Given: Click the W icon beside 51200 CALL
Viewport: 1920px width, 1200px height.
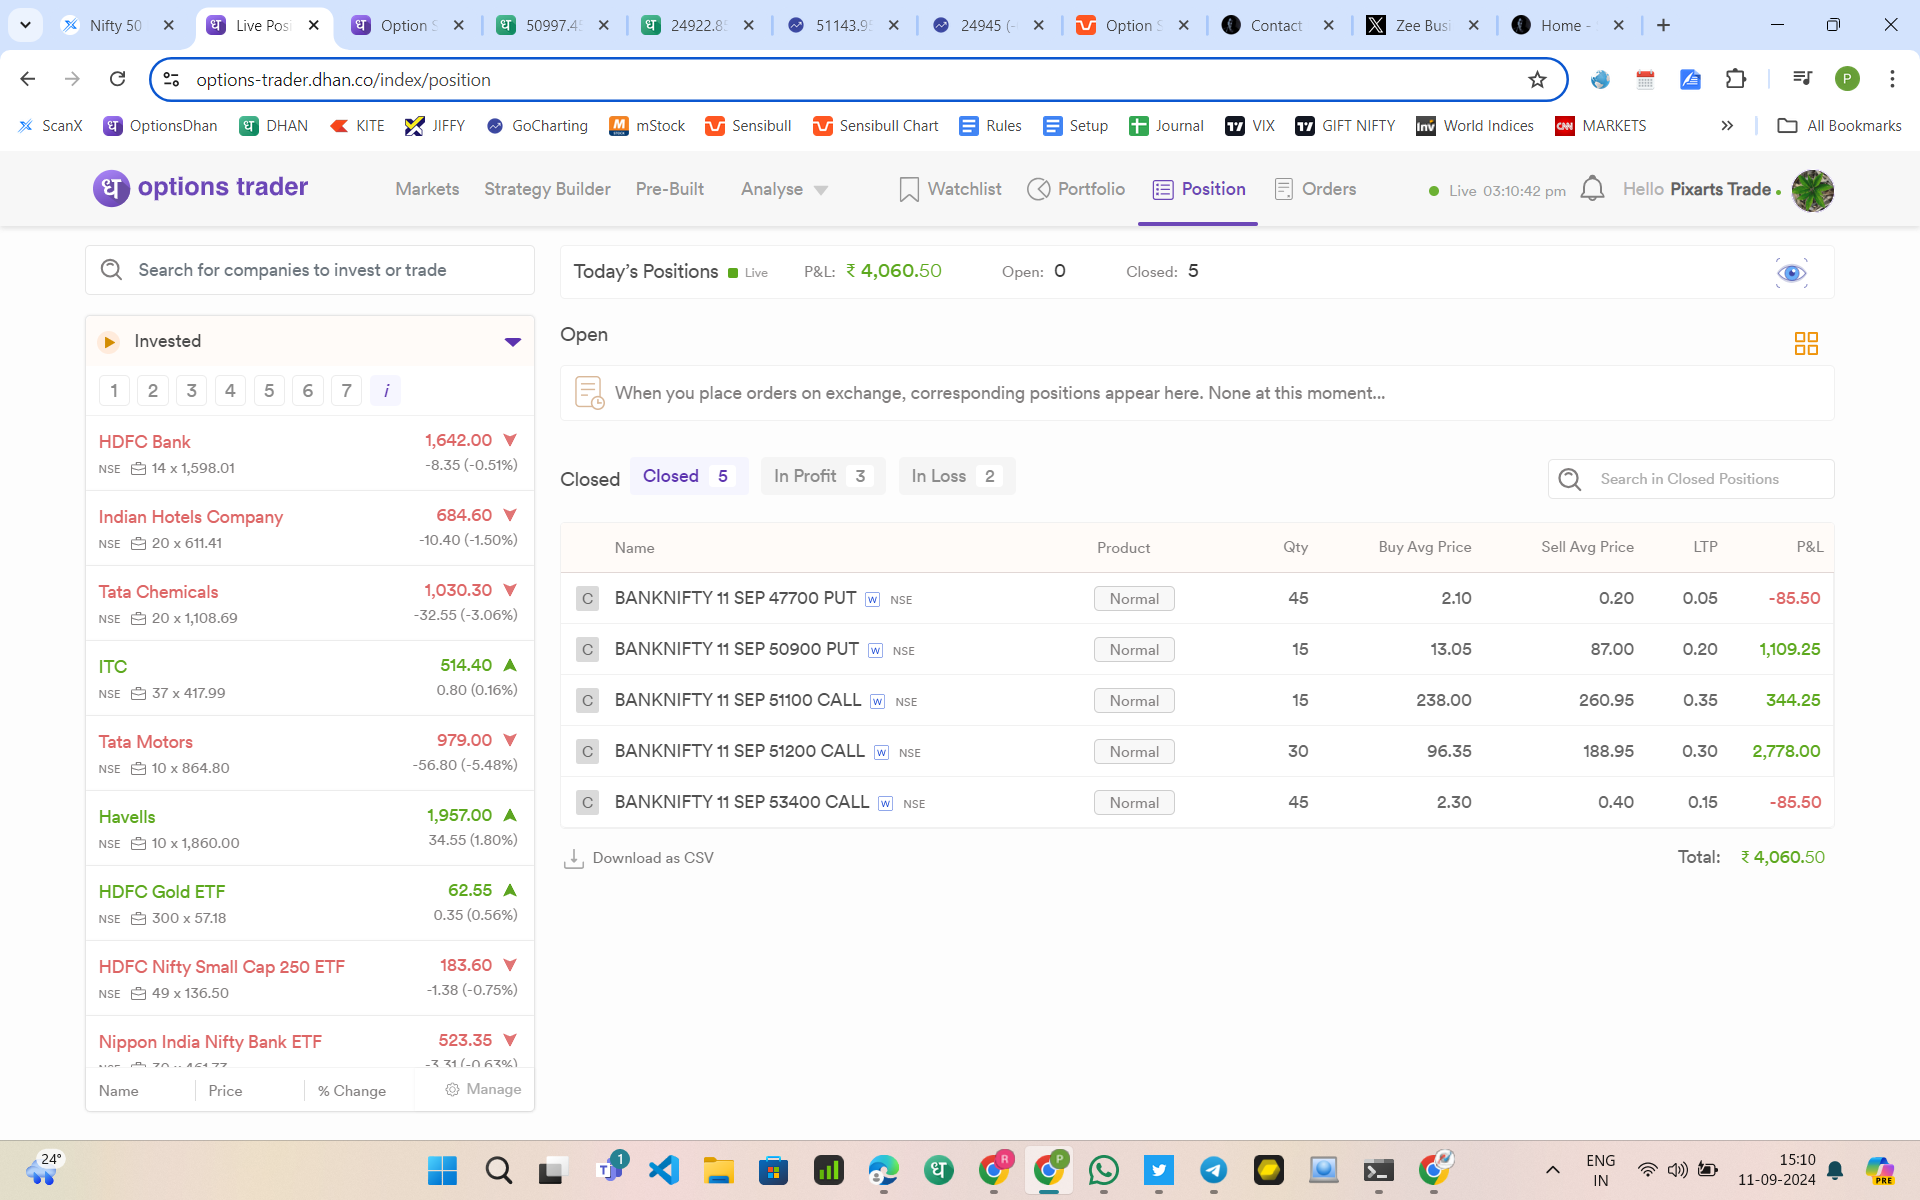Looking at the screenshot, I should pos(881,752).
